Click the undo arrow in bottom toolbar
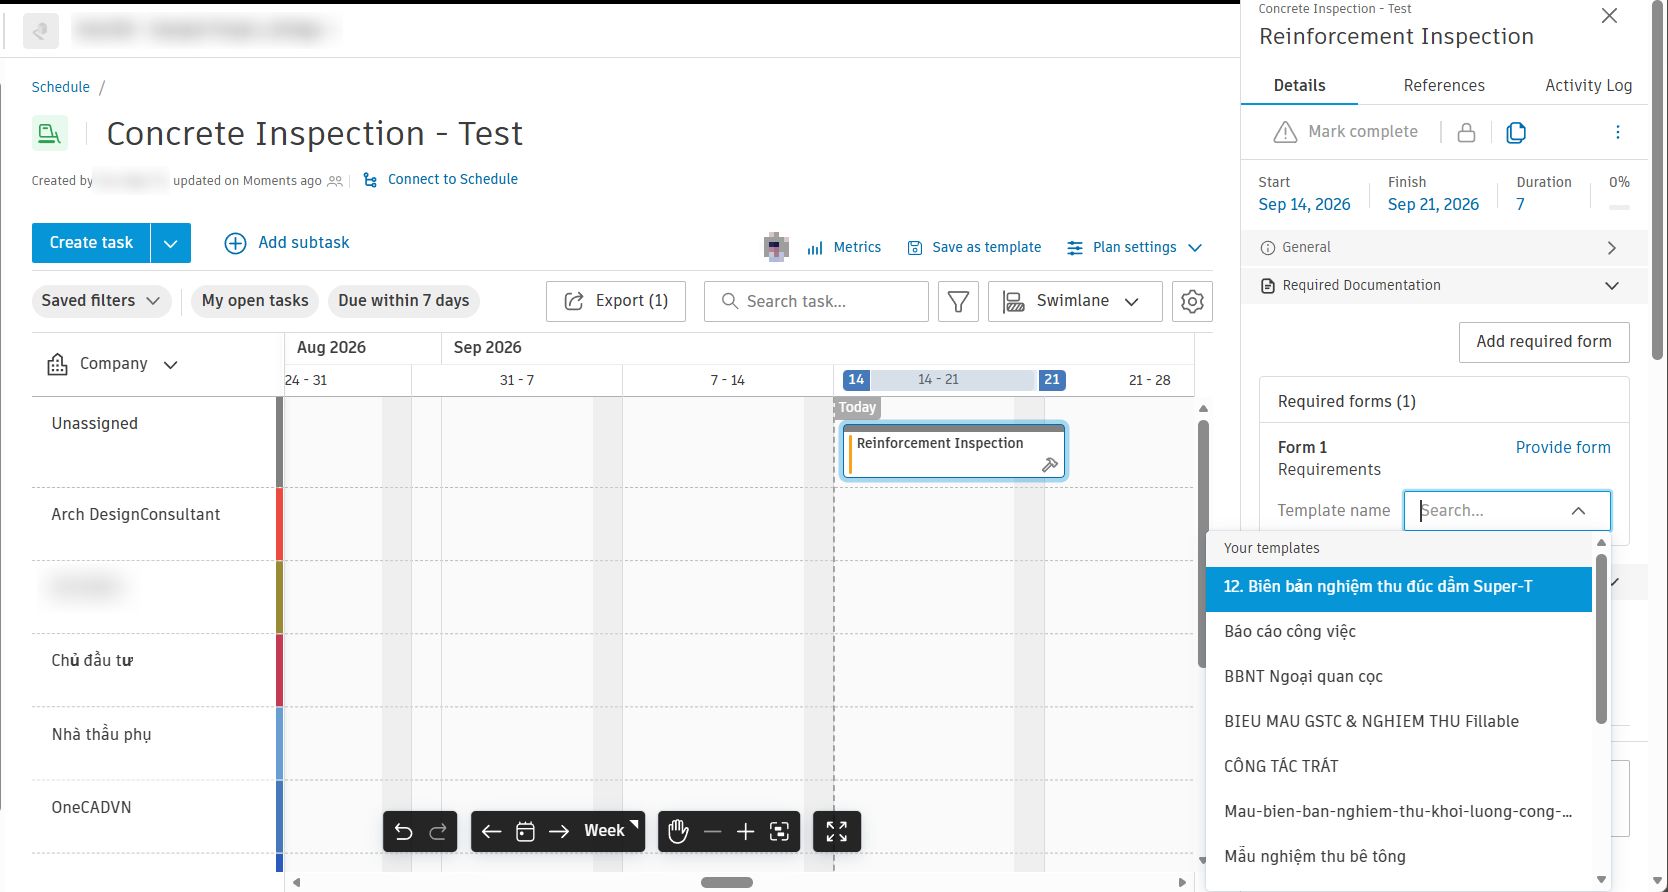The height and width of the screenshot is (892, 1668). (x=403, y=831)
